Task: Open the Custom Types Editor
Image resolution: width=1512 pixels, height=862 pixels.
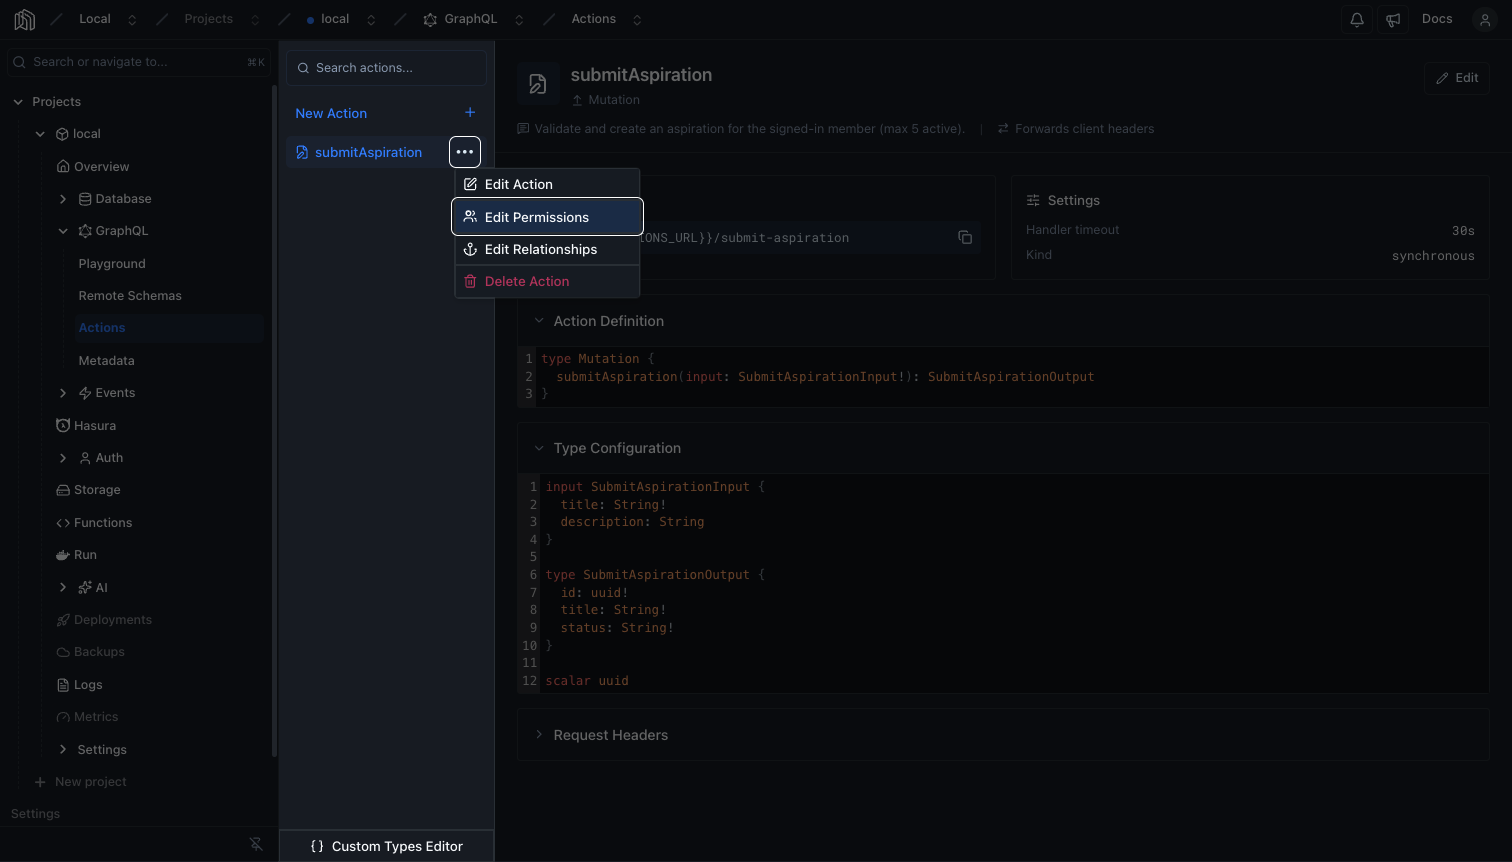Action: click(387, 846)
